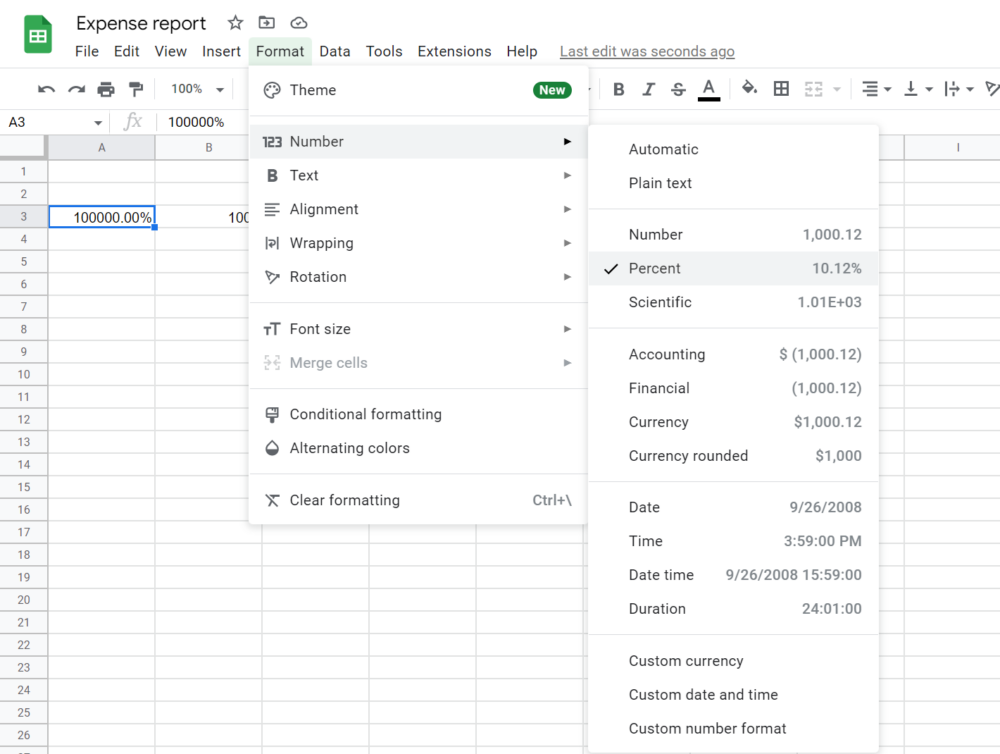The height and width of the screenshot is (754, 1000).
Task: Click the name box showing A3
Action: [x=54, y=122]
